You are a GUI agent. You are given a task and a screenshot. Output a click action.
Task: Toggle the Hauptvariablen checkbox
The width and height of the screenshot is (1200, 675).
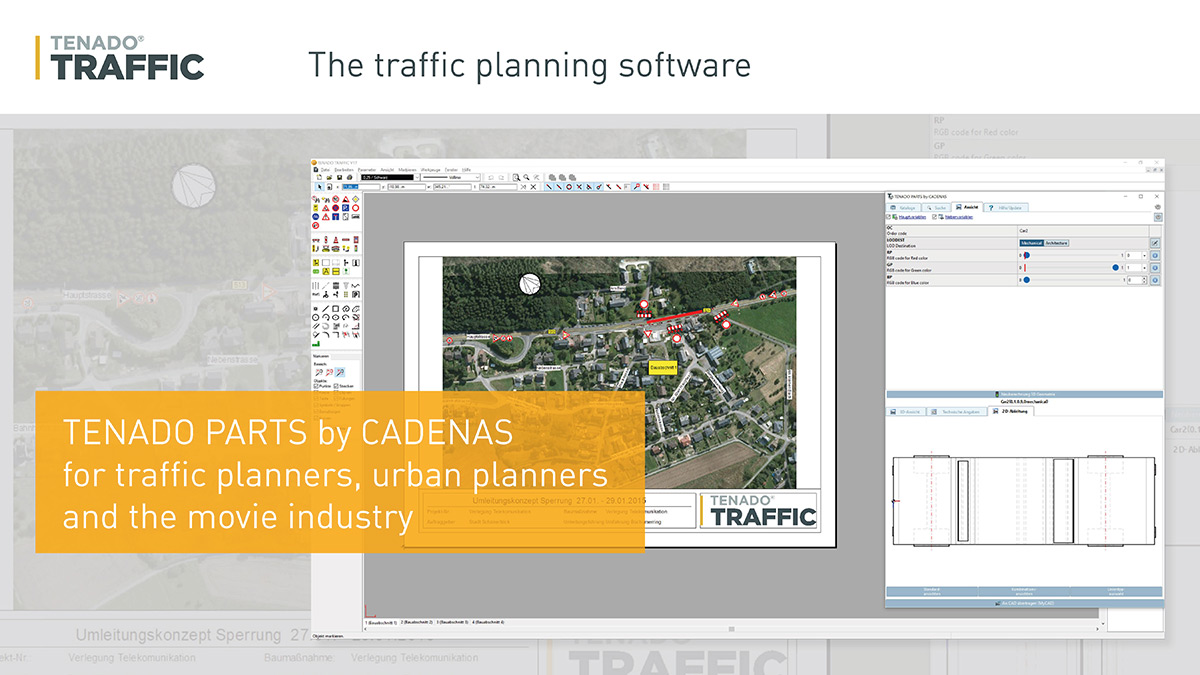click(x=888, y=217)
